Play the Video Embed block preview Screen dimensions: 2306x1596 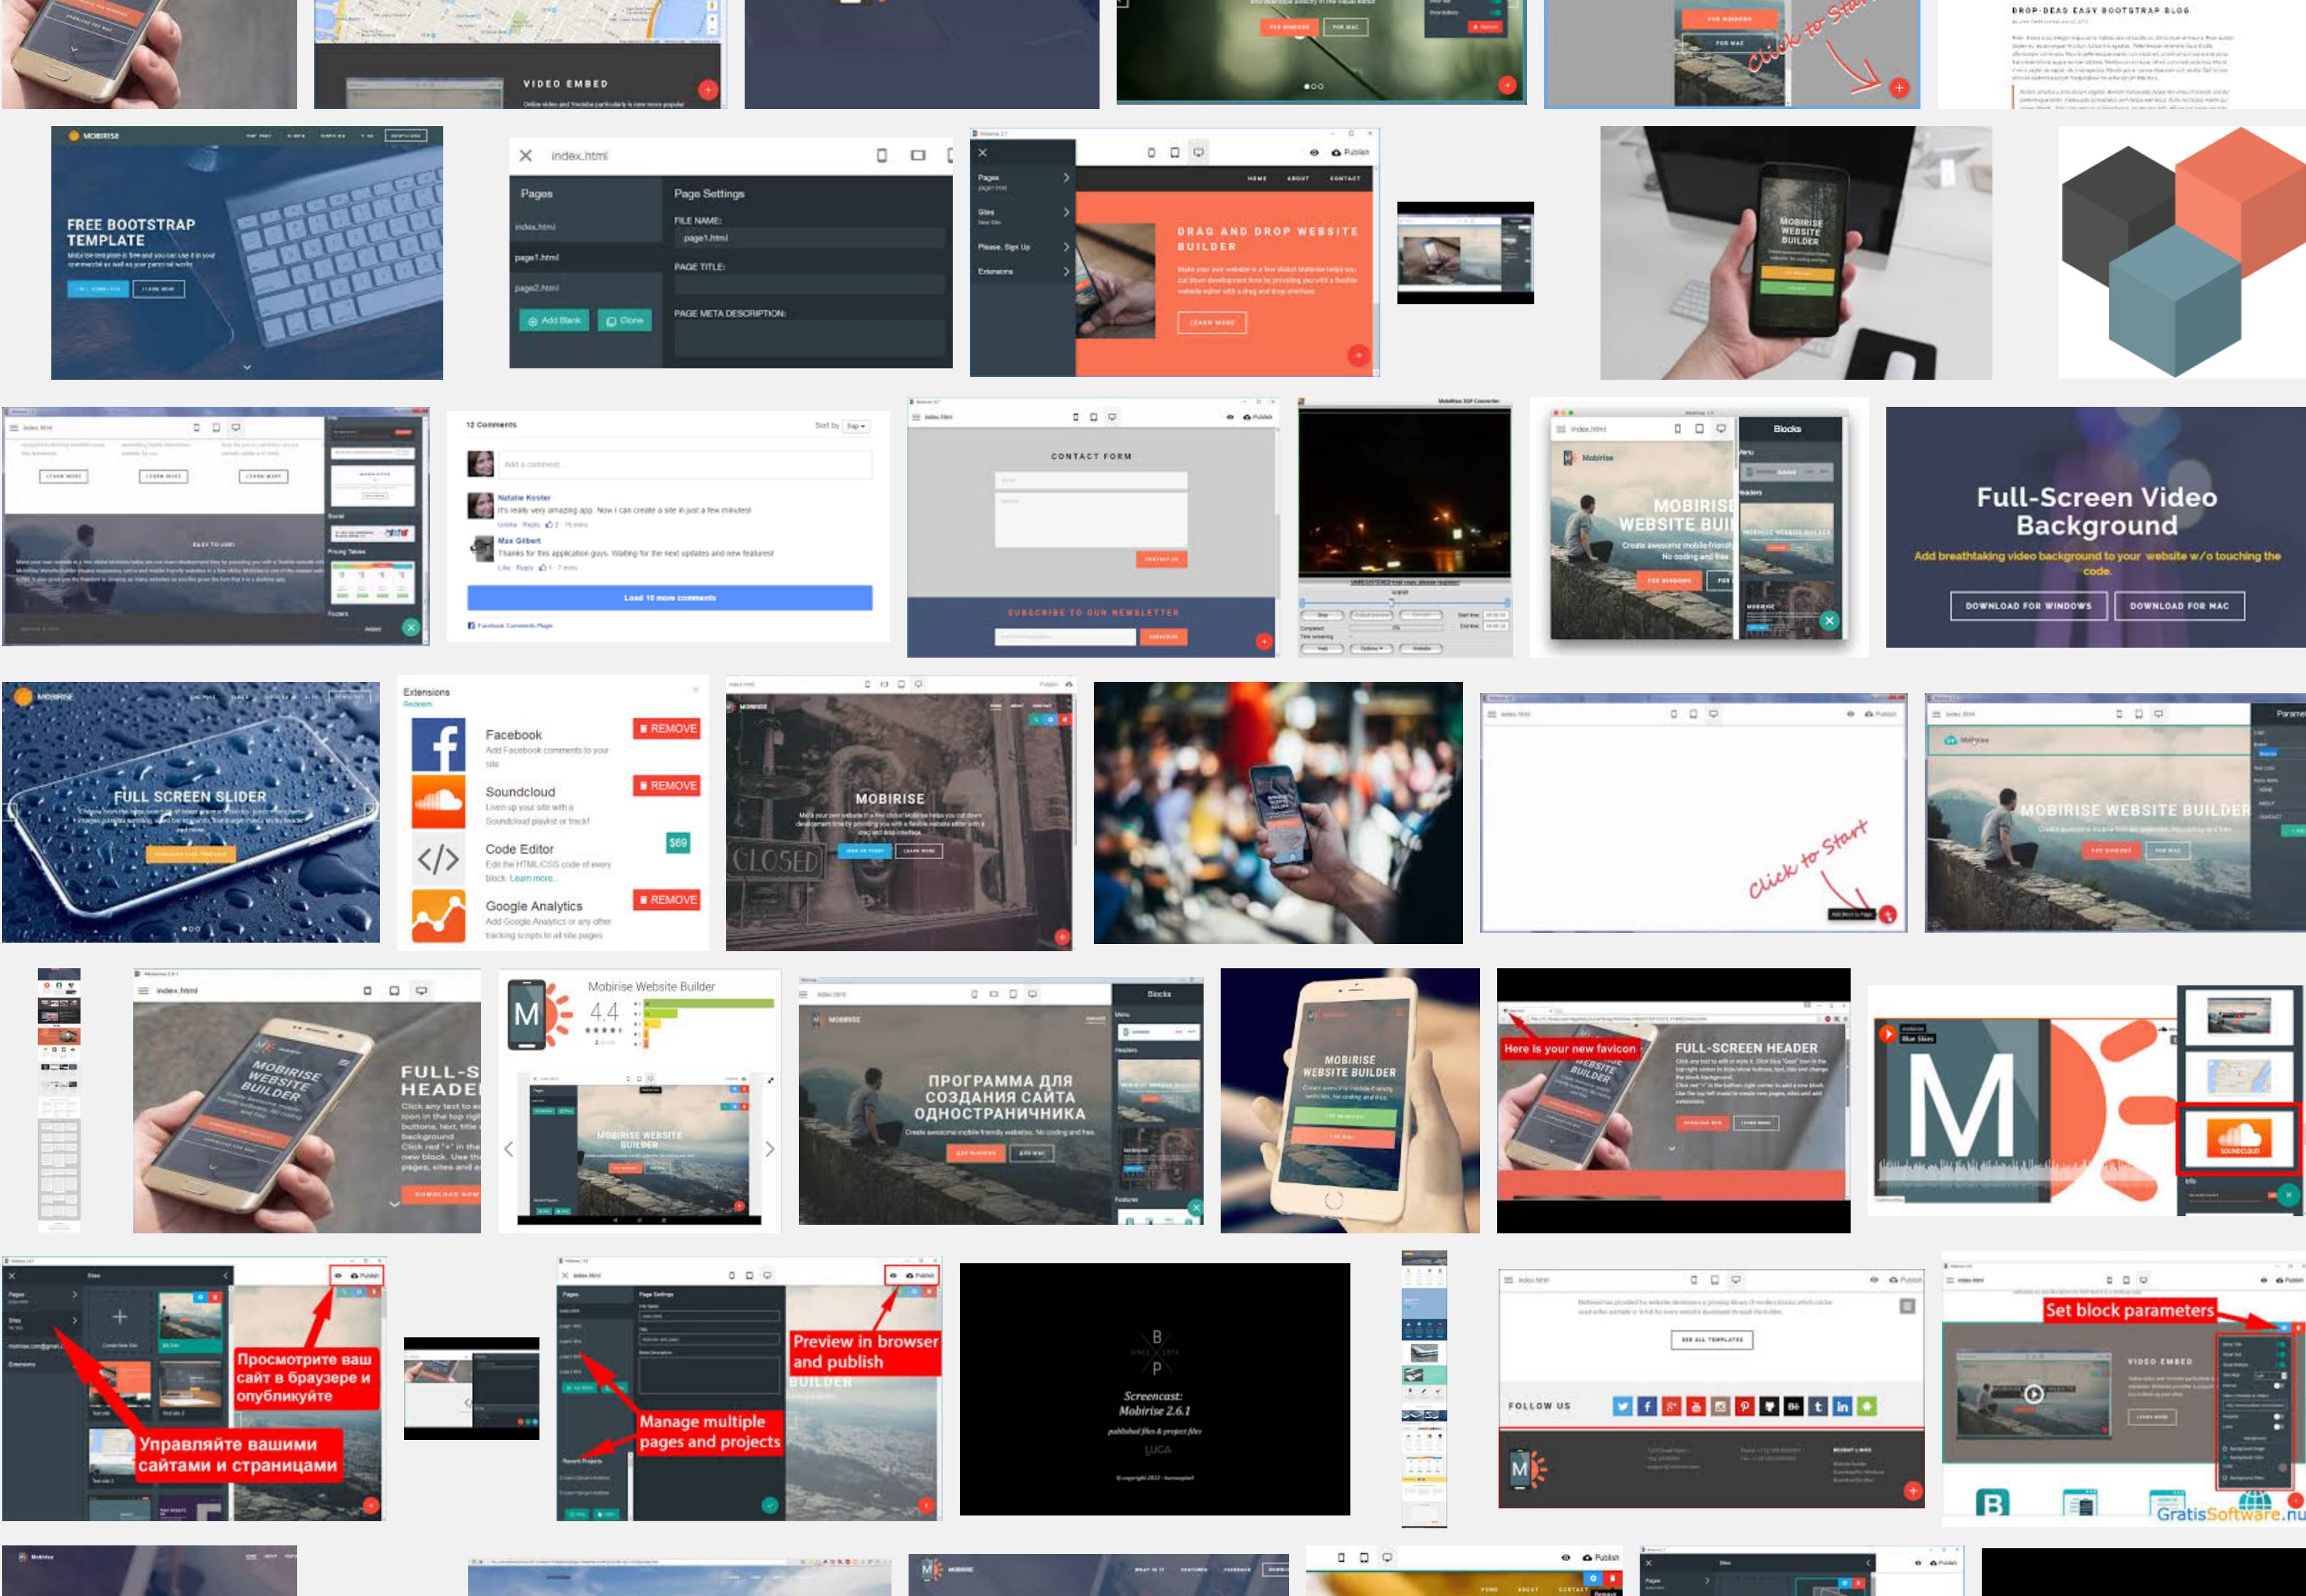click(2033, 1393)
